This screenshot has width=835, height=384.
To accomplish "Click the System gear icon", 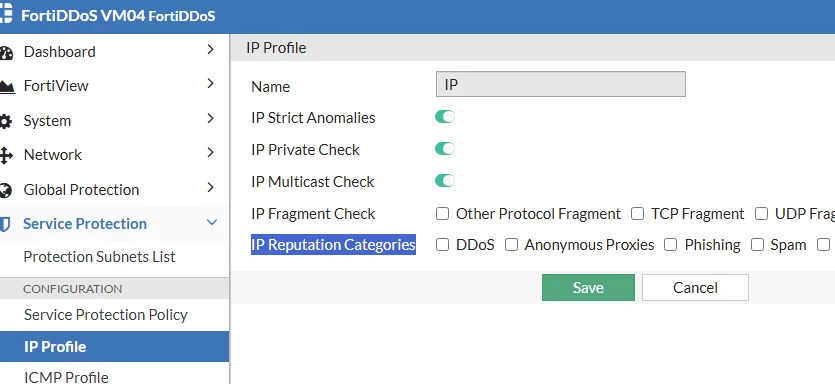I will (5, 121).
